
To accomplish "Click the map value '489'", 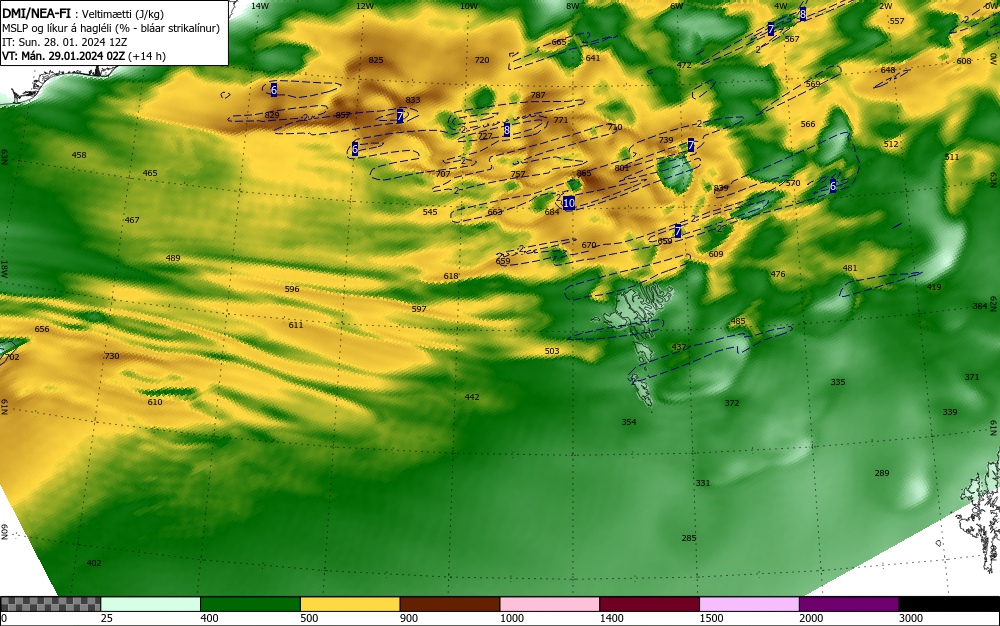I will click(173, 259).
